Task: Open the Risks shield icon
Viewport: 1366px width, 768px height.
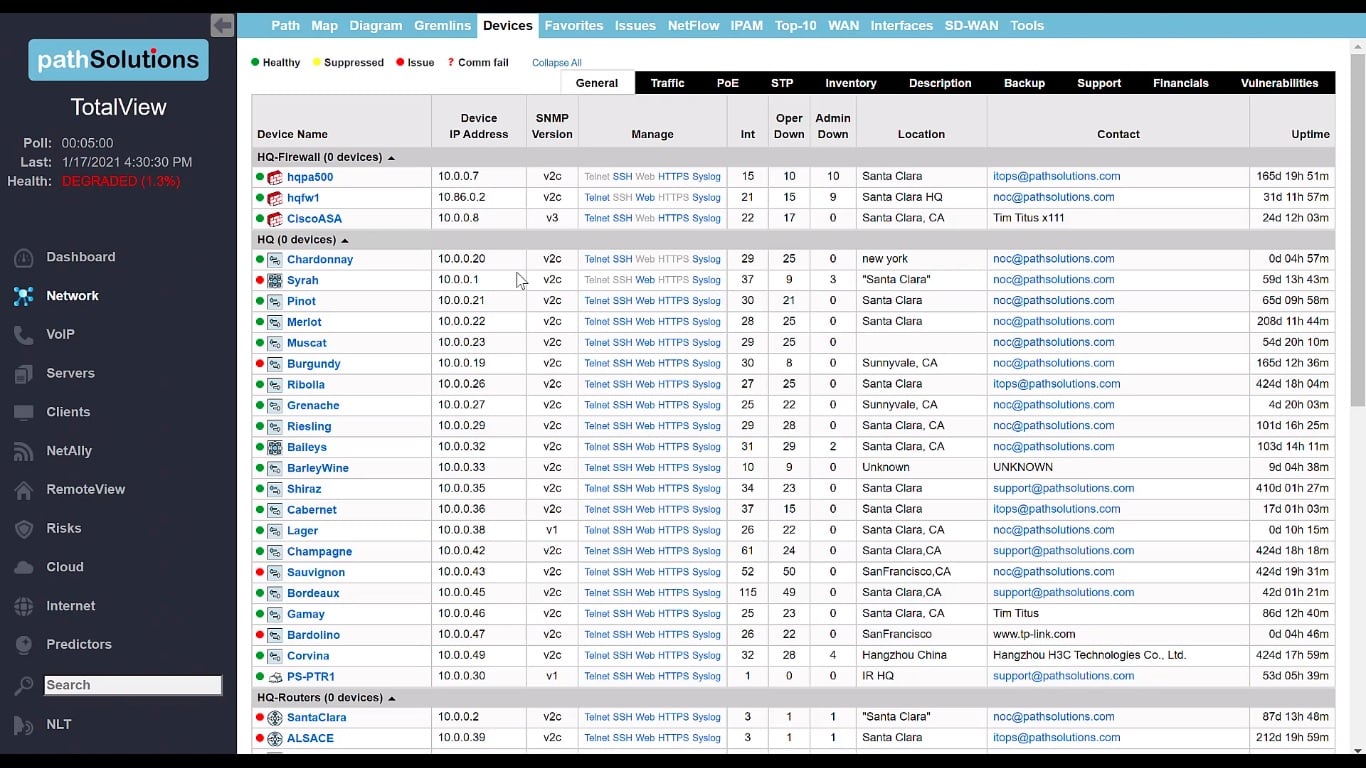Action: click(24, 529)
